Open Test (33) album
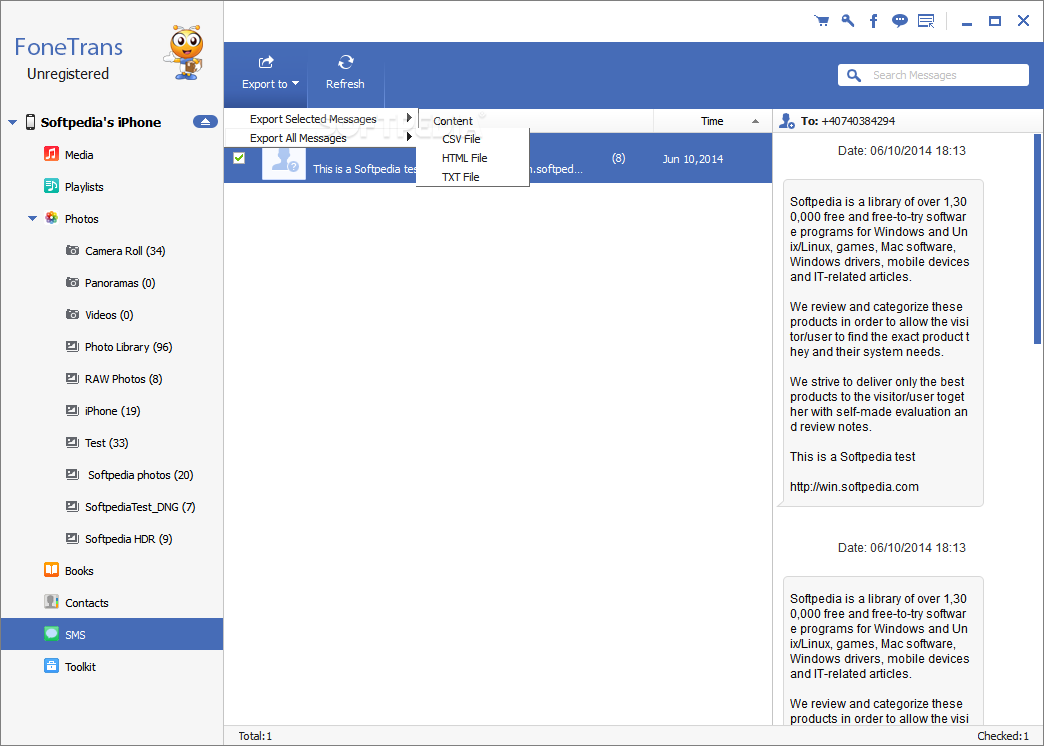This screenshot has height=746, width=1044. click(x=107, y=442)
